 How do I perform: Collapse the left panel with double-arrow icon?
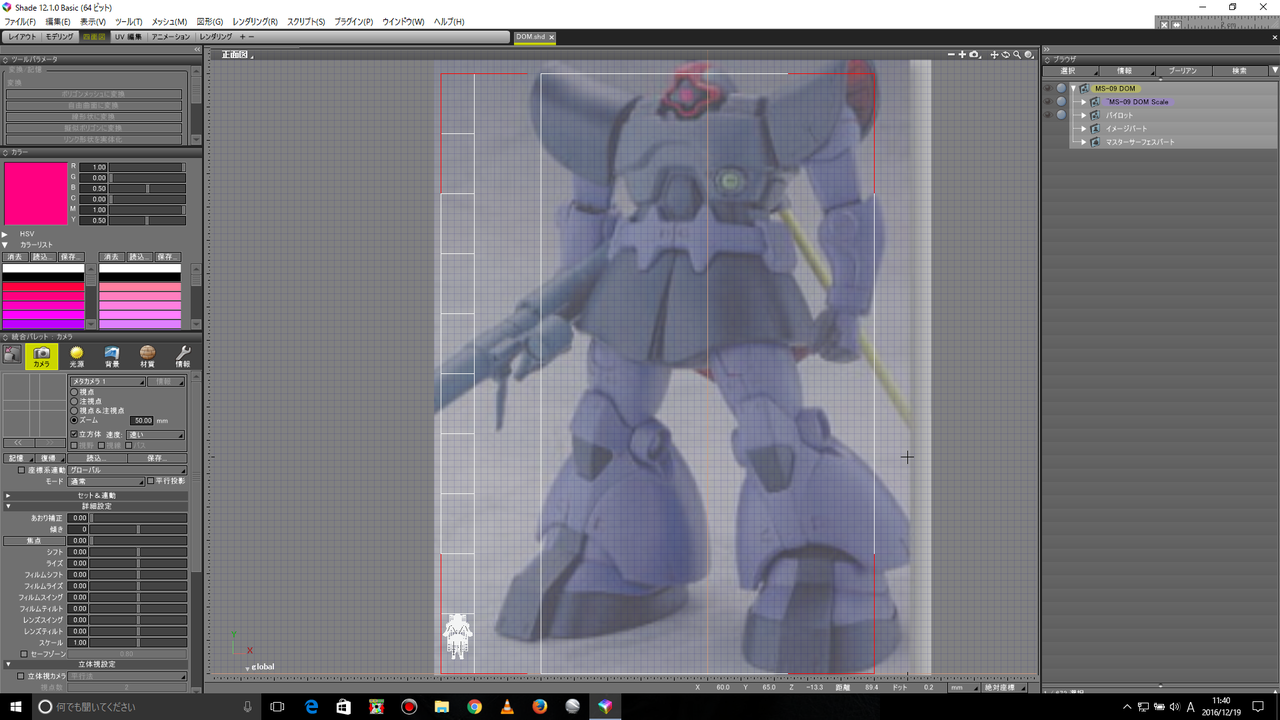pyautogui.click(x=197, y=49)
